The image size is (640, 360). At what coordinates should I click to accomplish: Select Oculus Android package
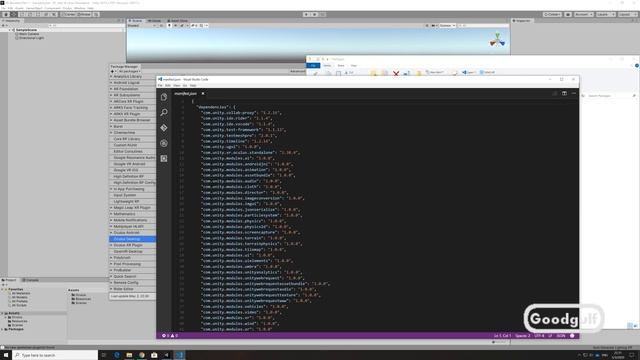tap(132, 233)
